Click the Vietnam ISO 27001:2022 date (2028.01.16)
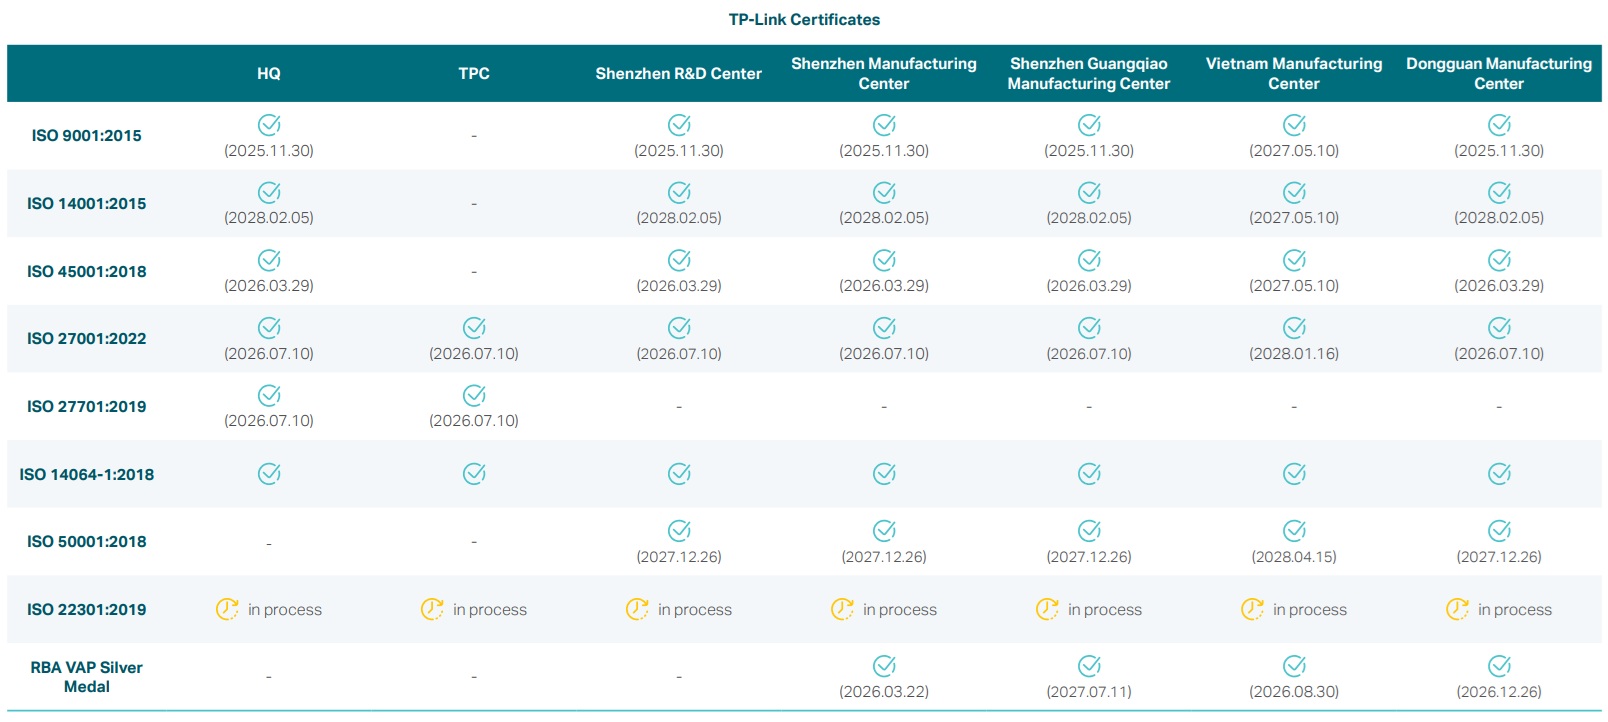Screen dimensions: 1608x722 point(1294,354)
